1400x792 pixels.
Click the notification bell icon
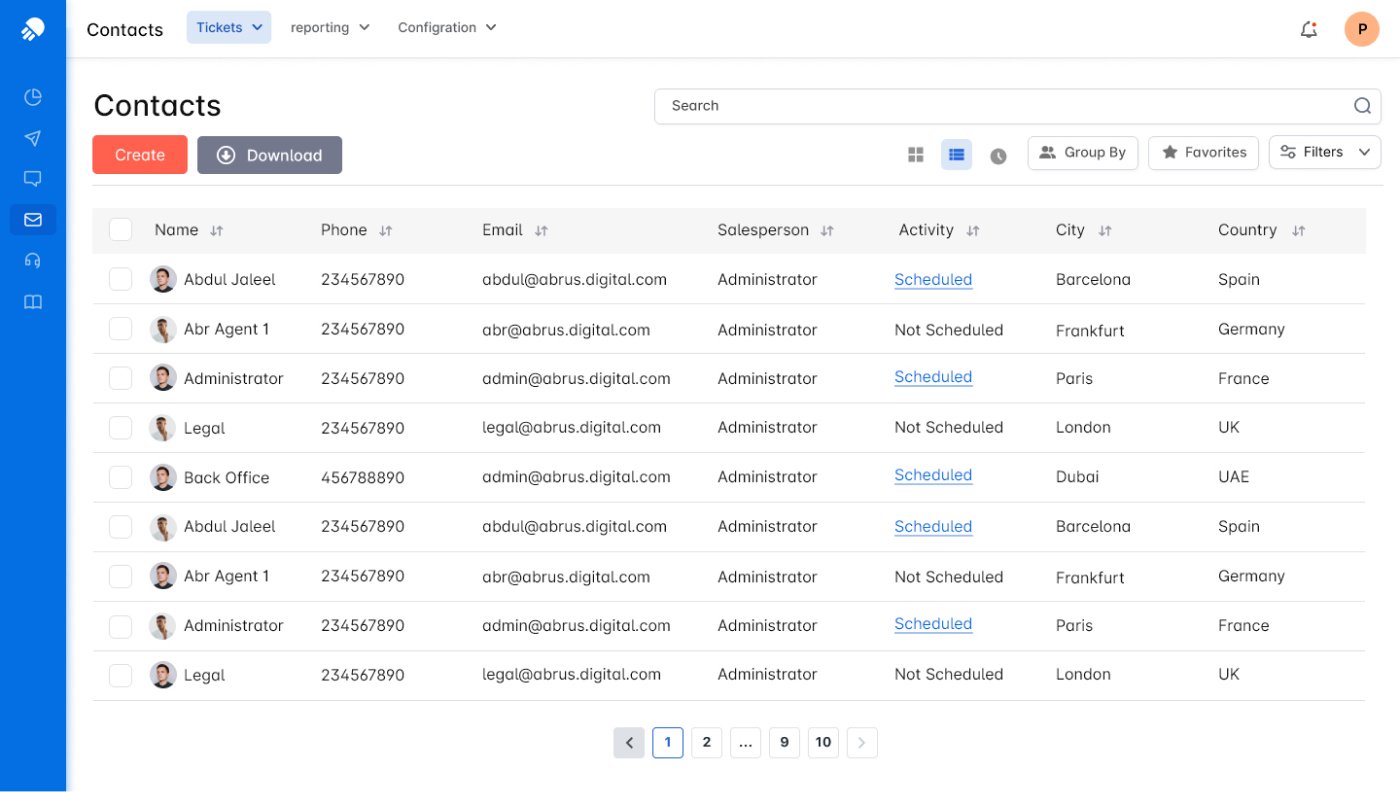1308,30
